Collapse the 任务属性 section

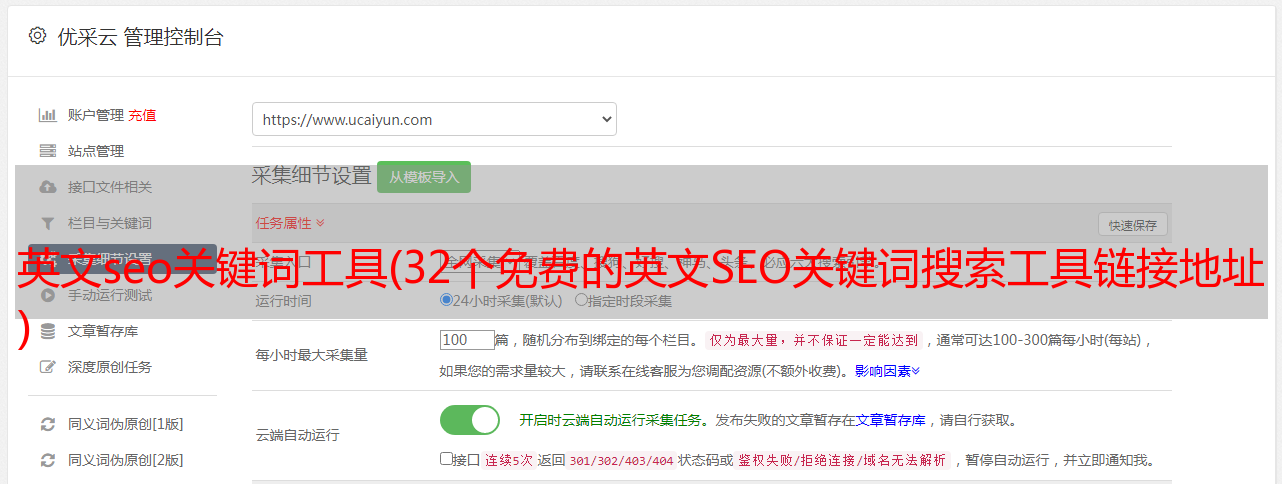click(290, 223)
